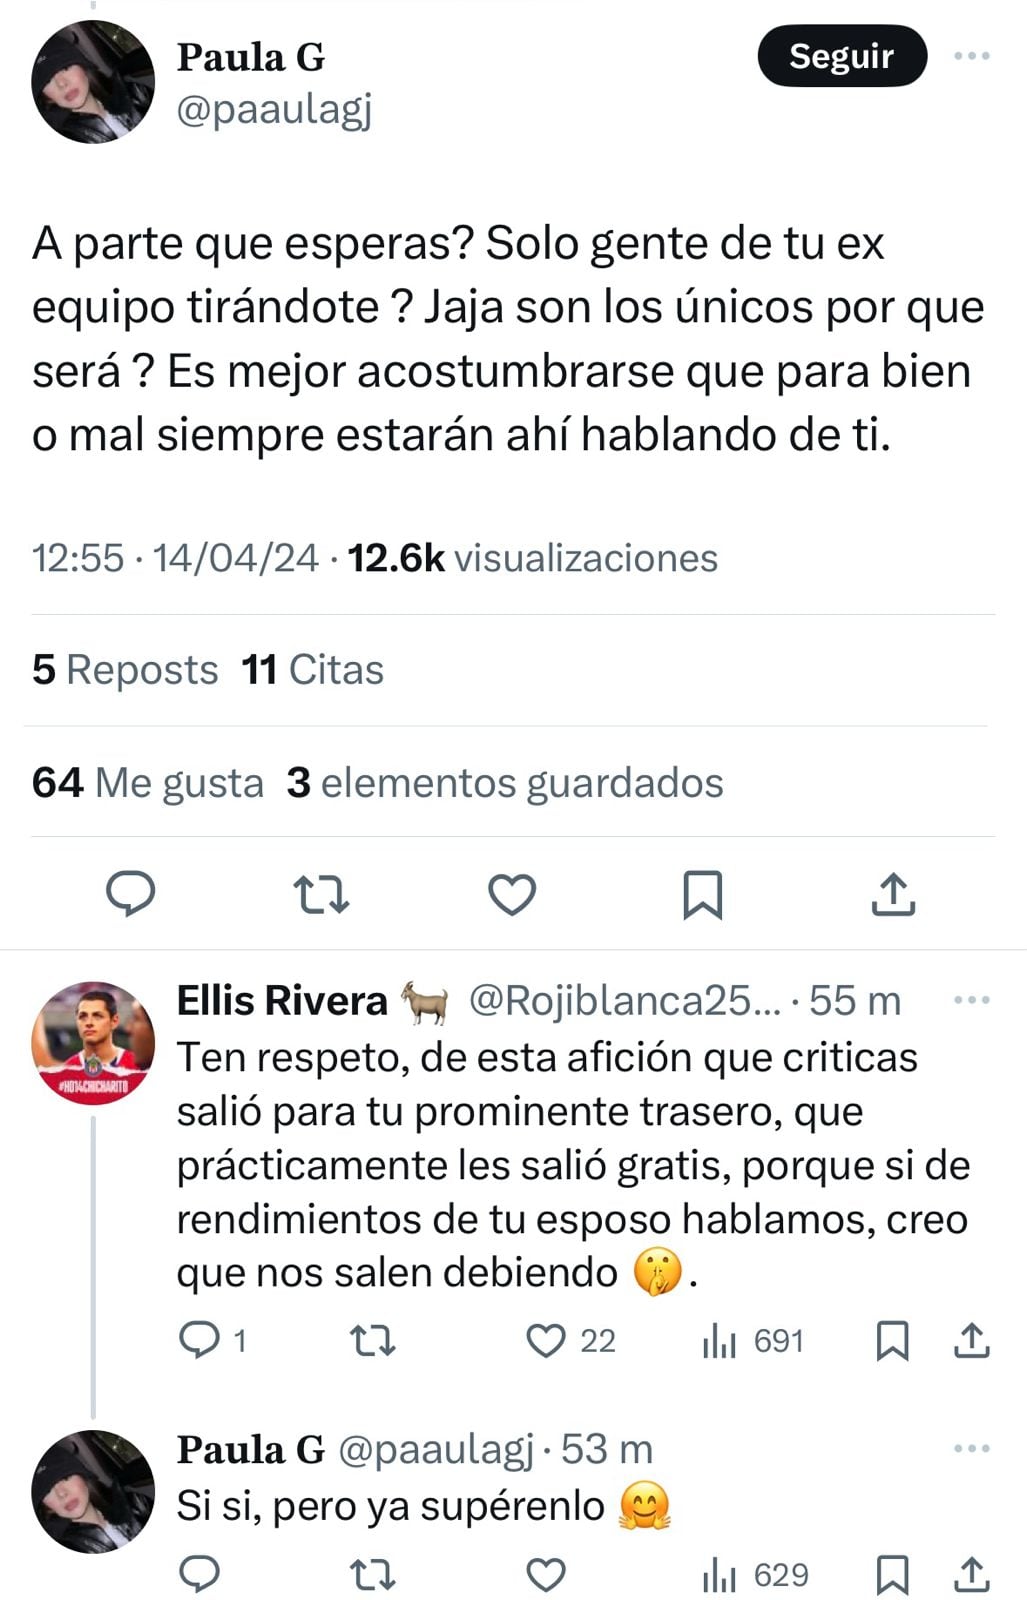Bookmark the main tweet
This screenshot has height=1600, width=1027.
[x=702, y=894]
